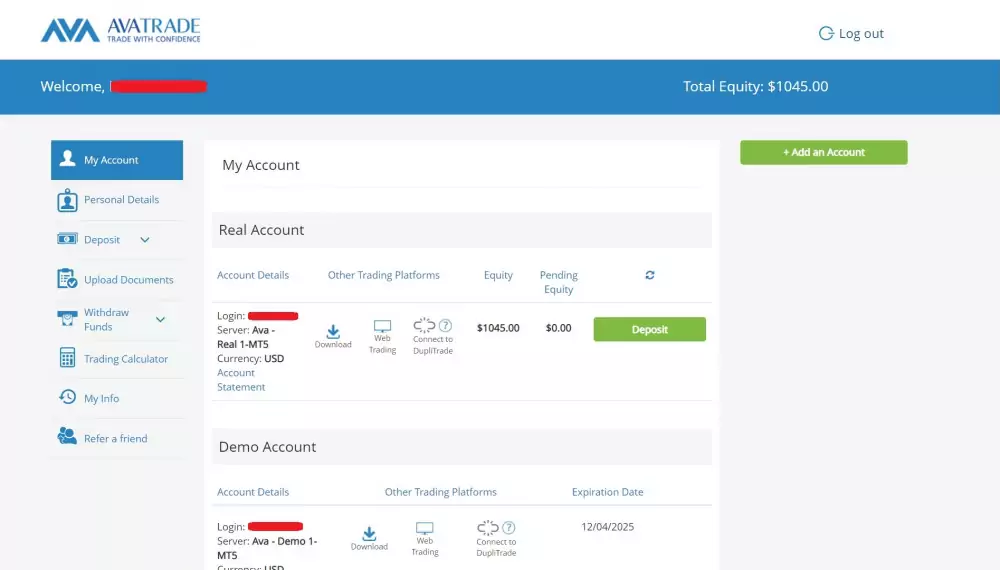Click the $0.00 pending equity value
The width and height of the screenshot is (1000, 570).
tap(559, 328)
